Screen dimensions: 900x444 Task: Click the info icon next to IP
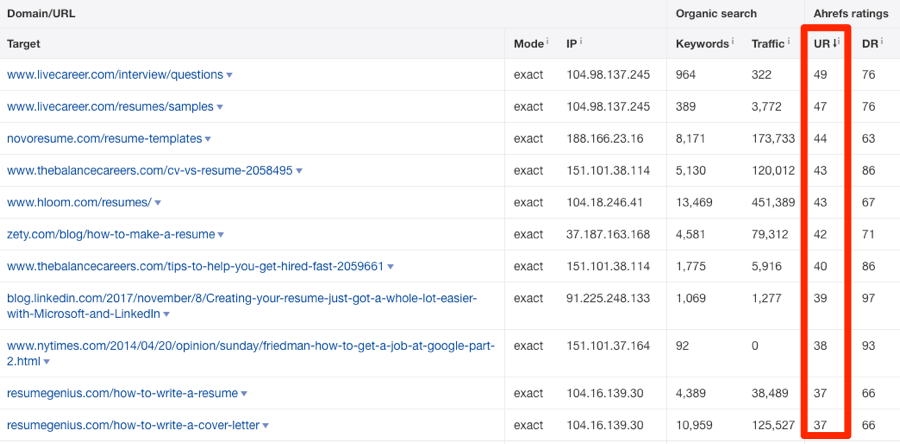click(x=582, y=42)
